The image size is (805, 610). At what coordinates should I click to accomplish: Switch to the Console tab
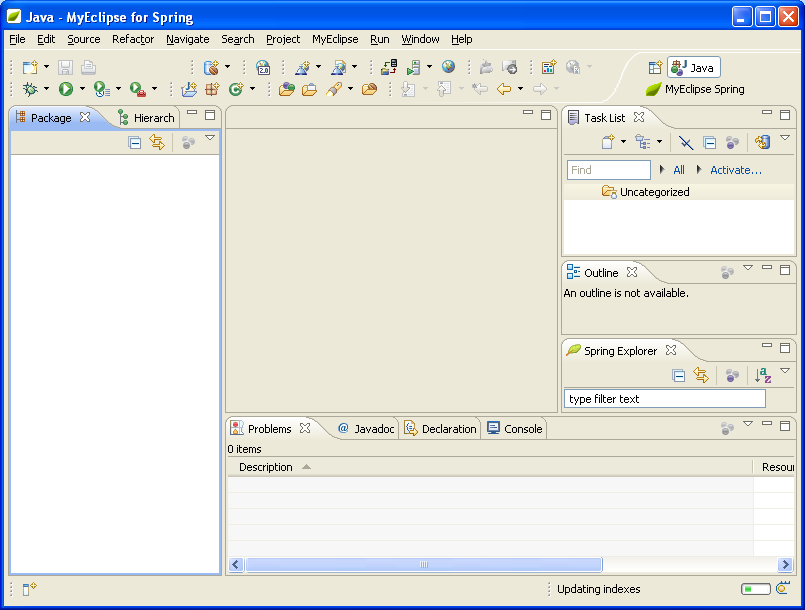(x=514, y=429)
